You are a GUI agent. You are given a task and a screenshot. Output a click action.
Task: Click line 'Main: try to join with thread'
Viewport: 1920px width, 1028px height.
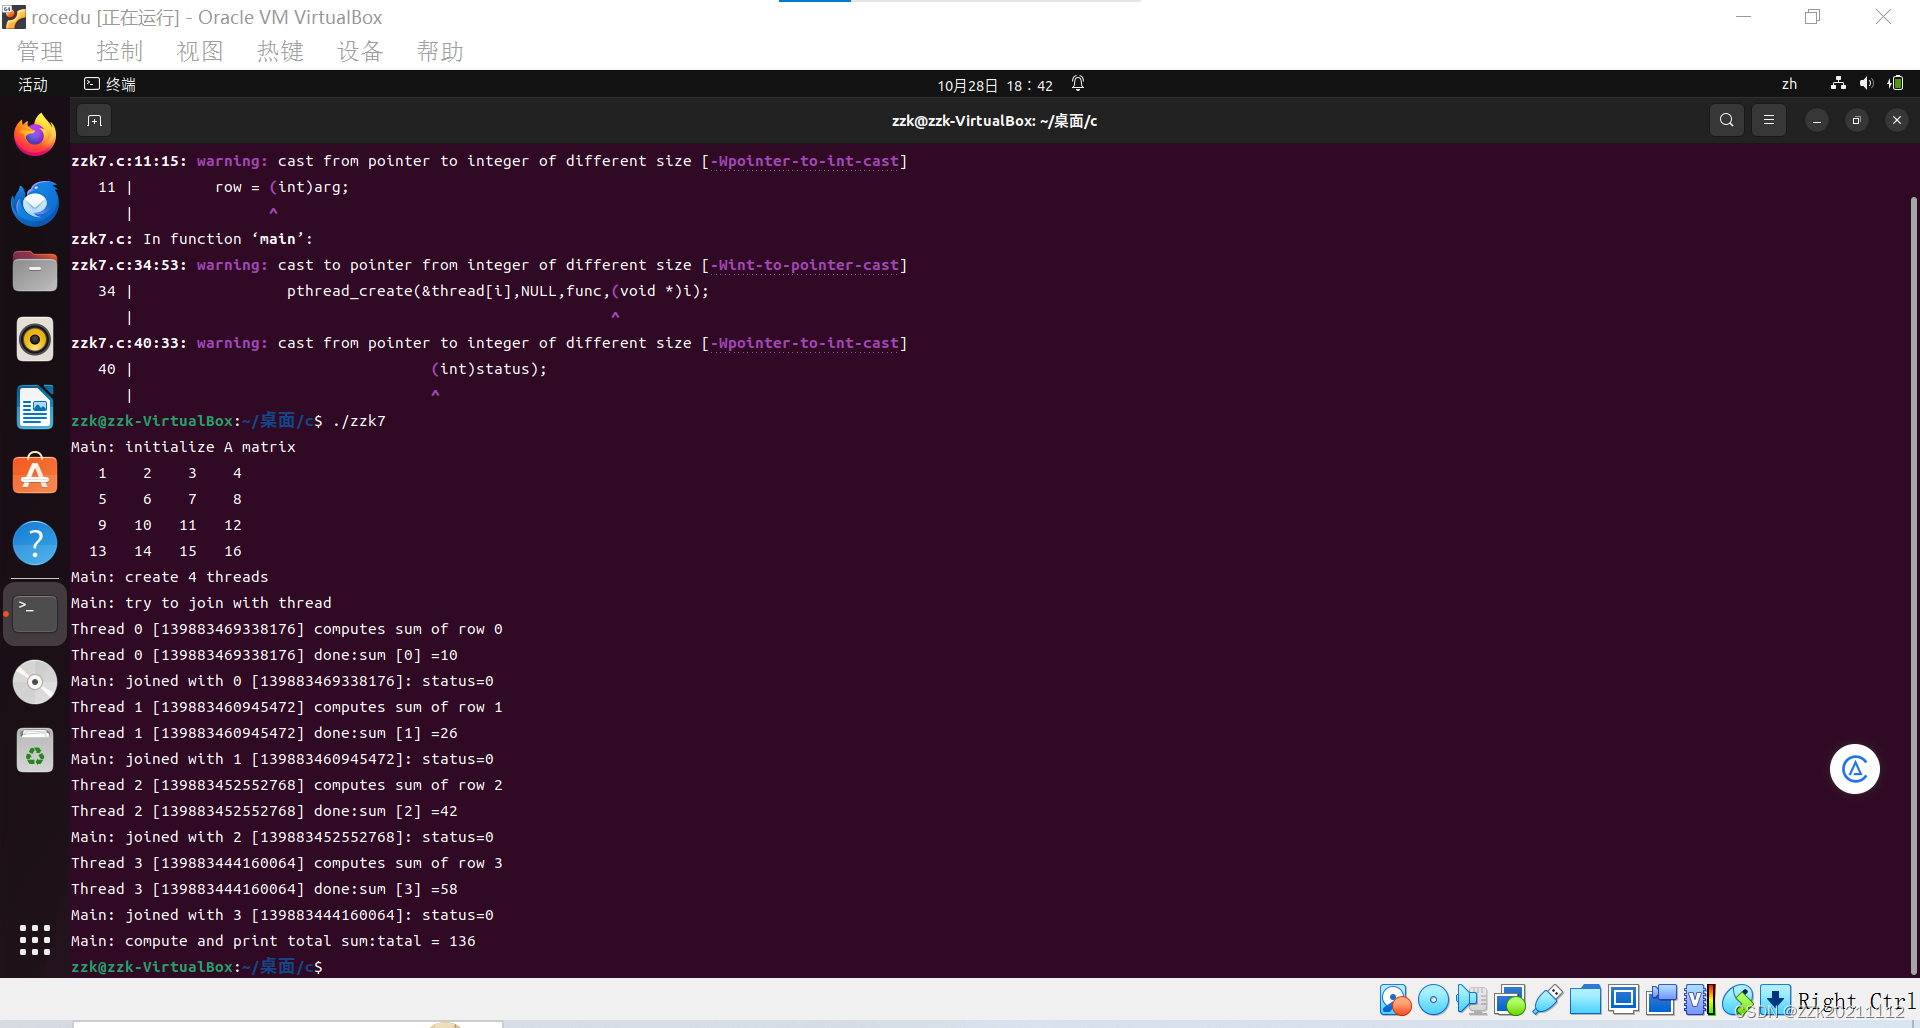201,603
